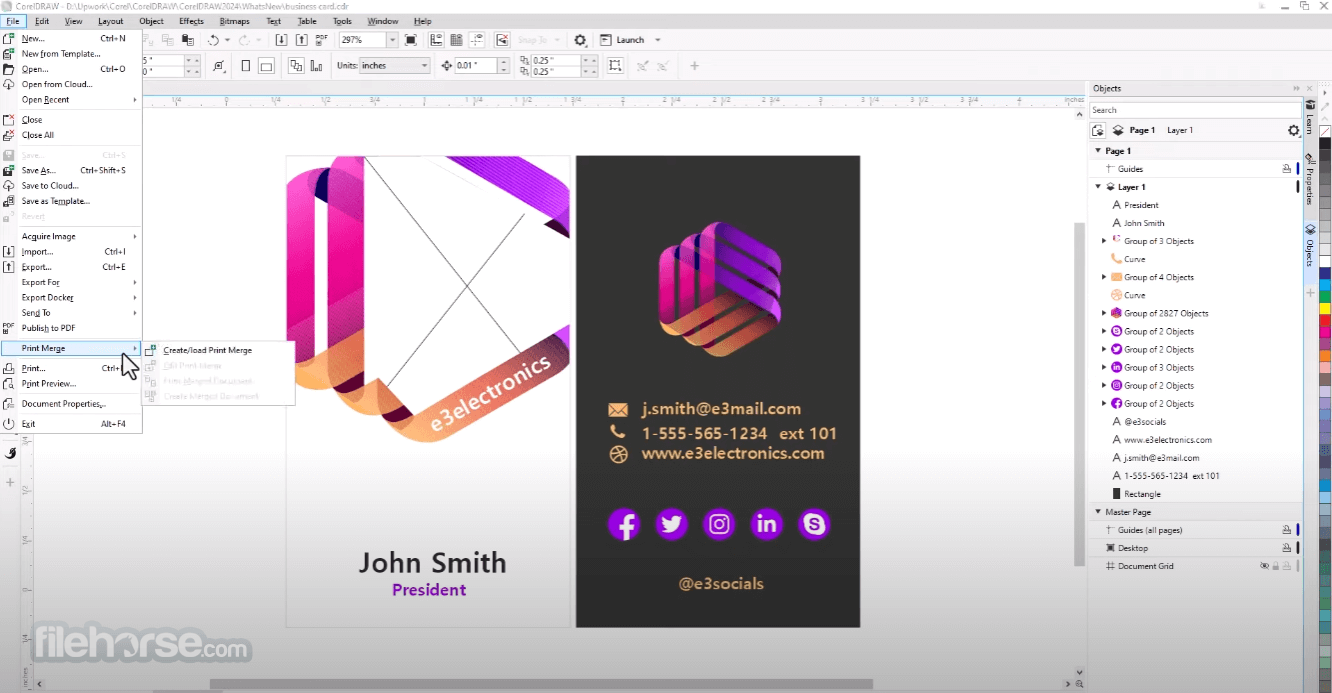Switch to the Learn docker tab
The width and height of the screenshot is (1332, 693).
coord(1310,118)
